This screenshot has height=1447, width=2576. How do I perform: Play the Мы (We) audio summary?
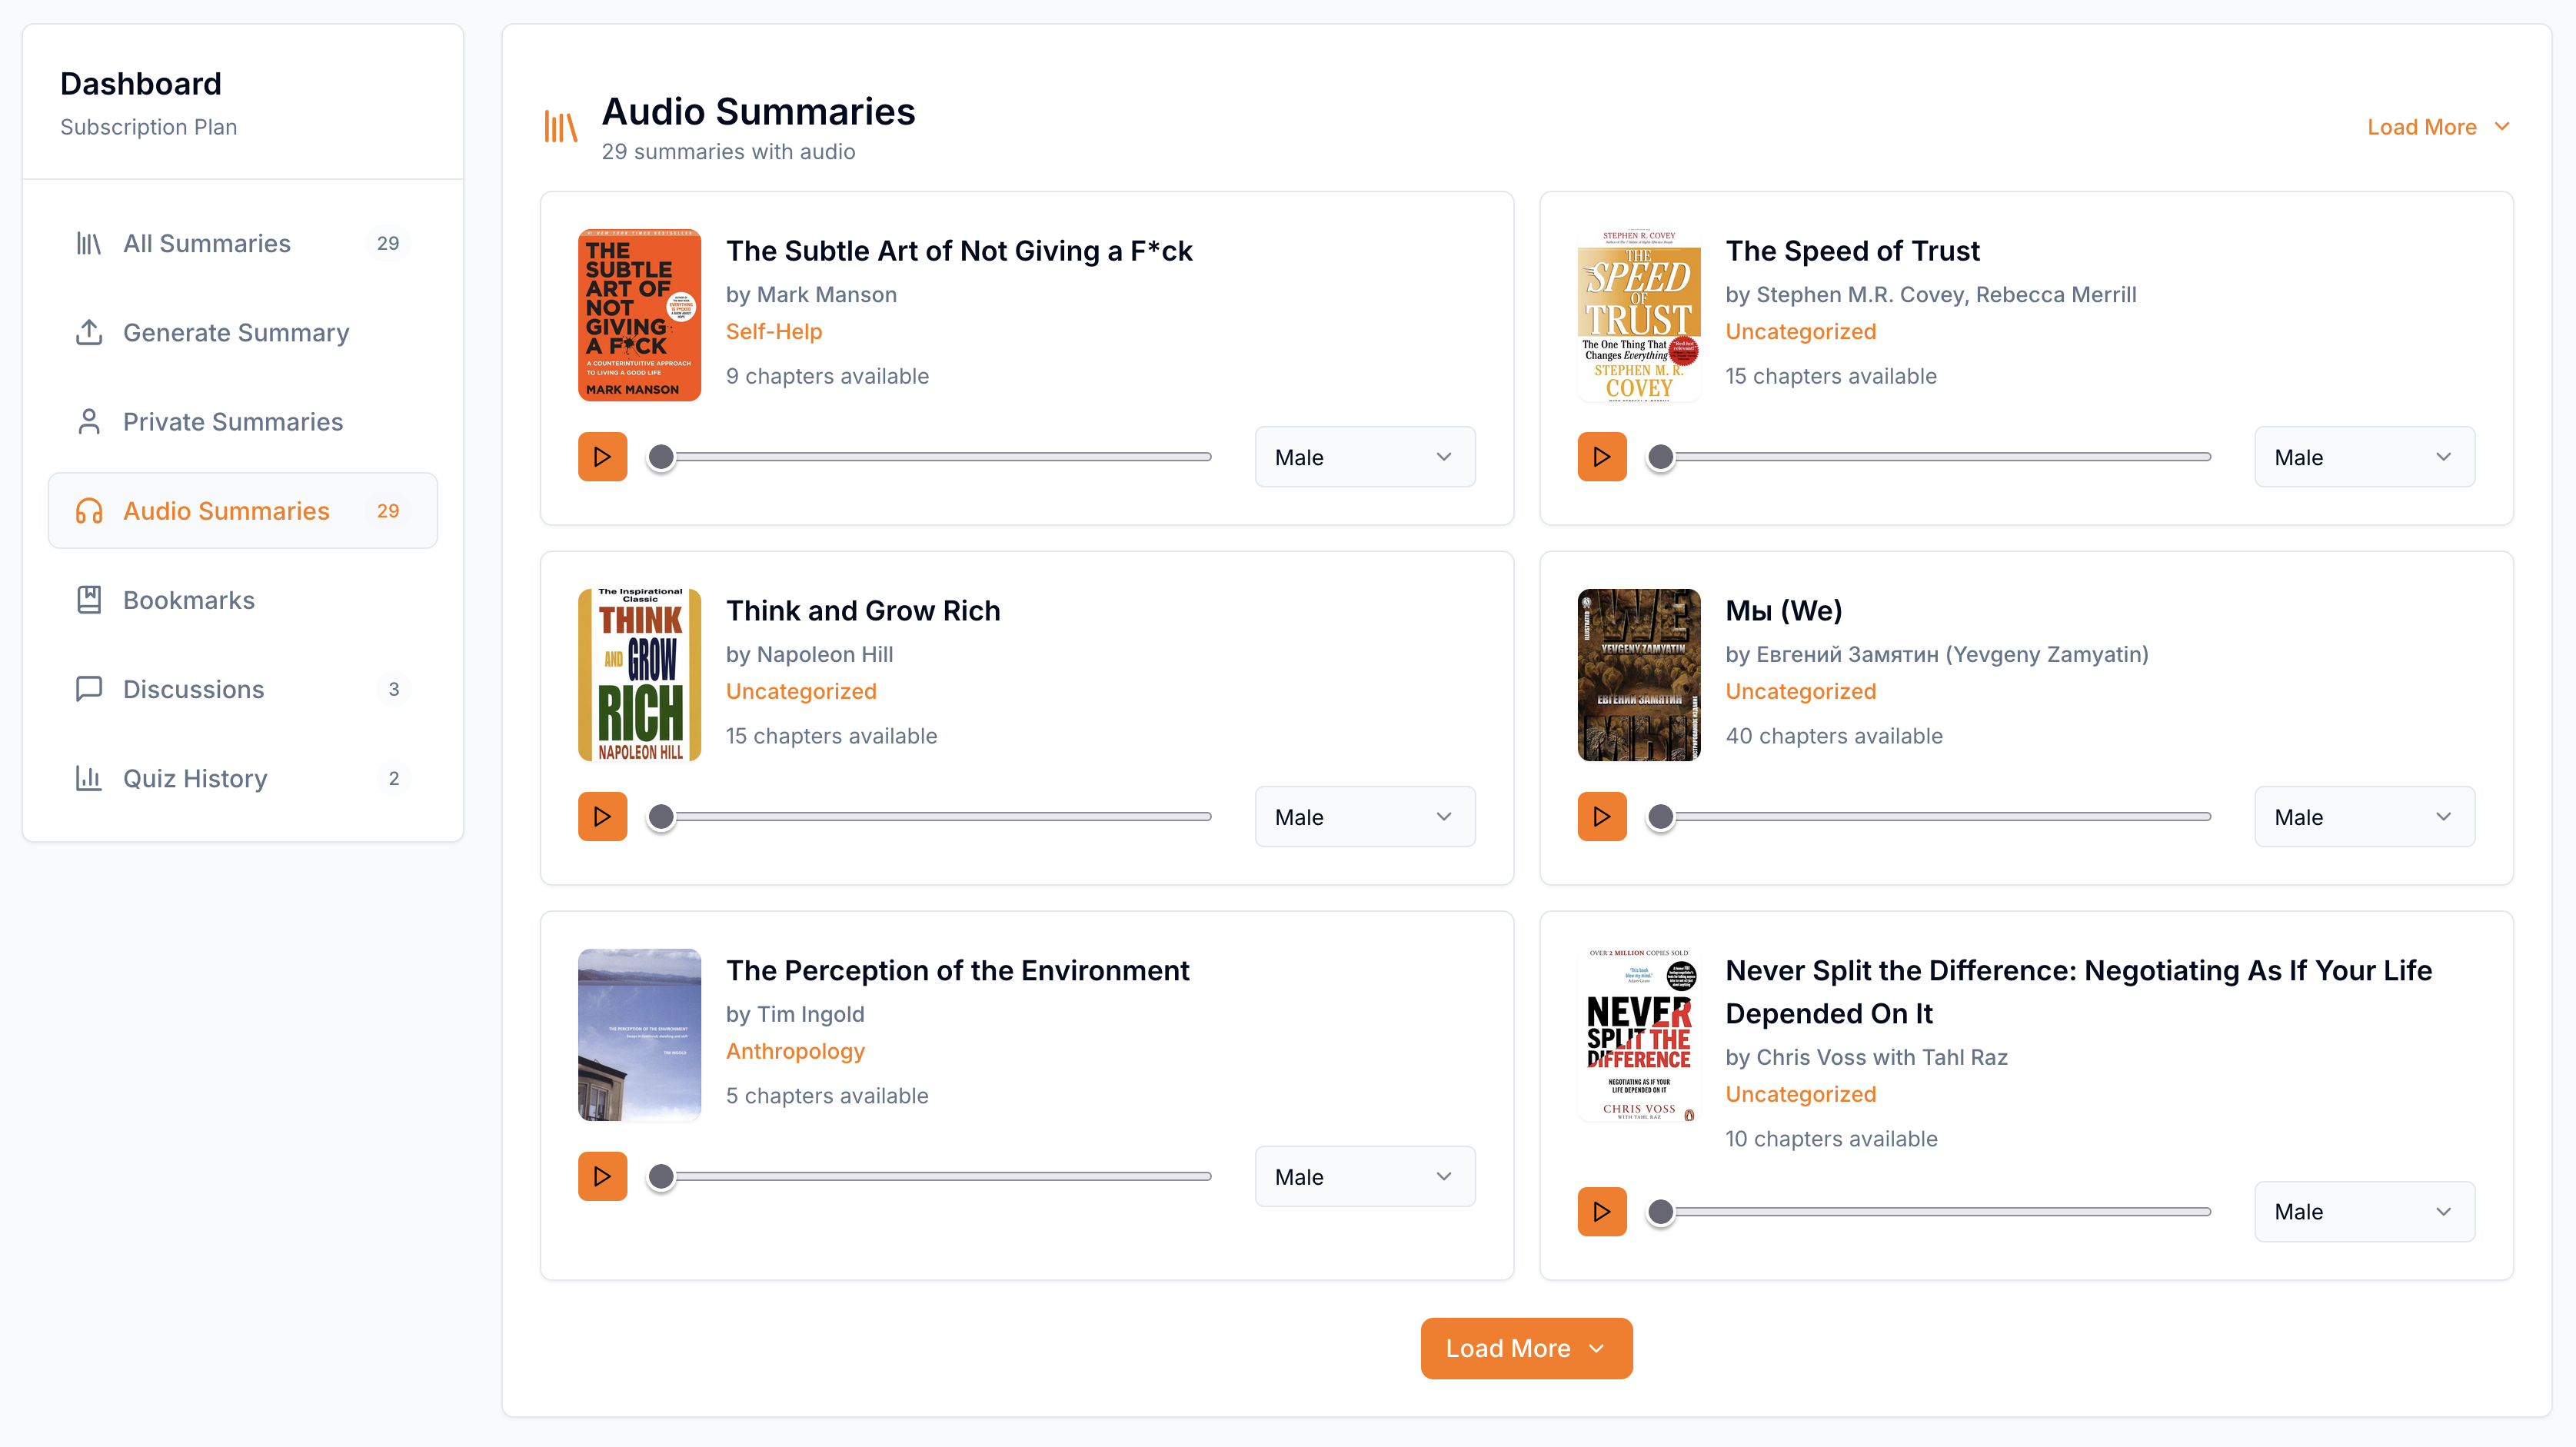1601,817
